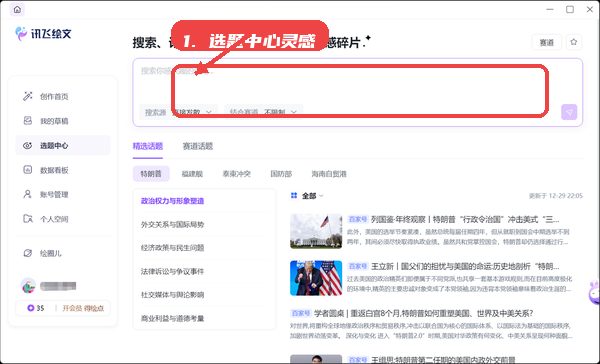Maximize the application window
600x364 pixels.
tap(570, 9)
